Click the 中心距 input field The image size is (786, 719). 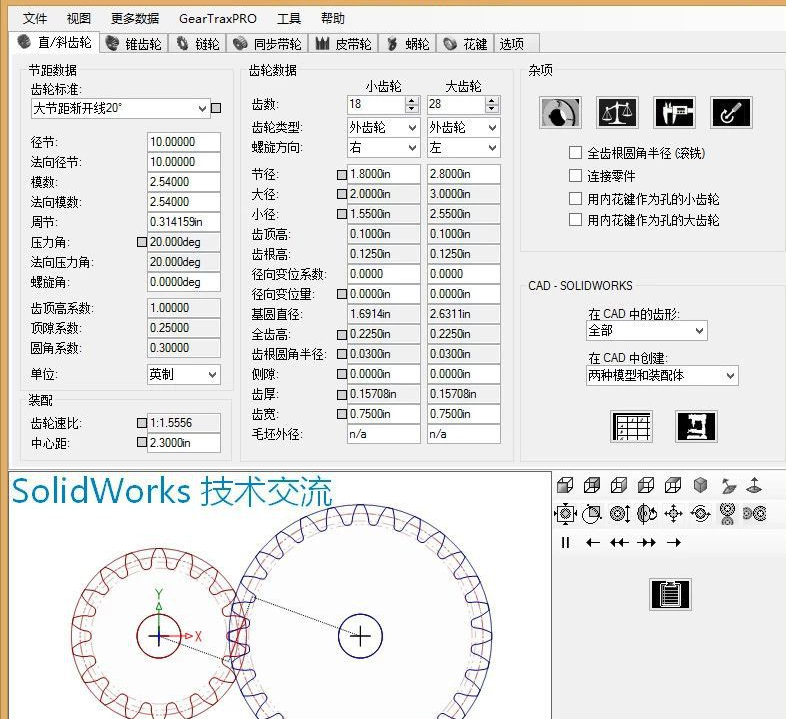tap(183, 443)
